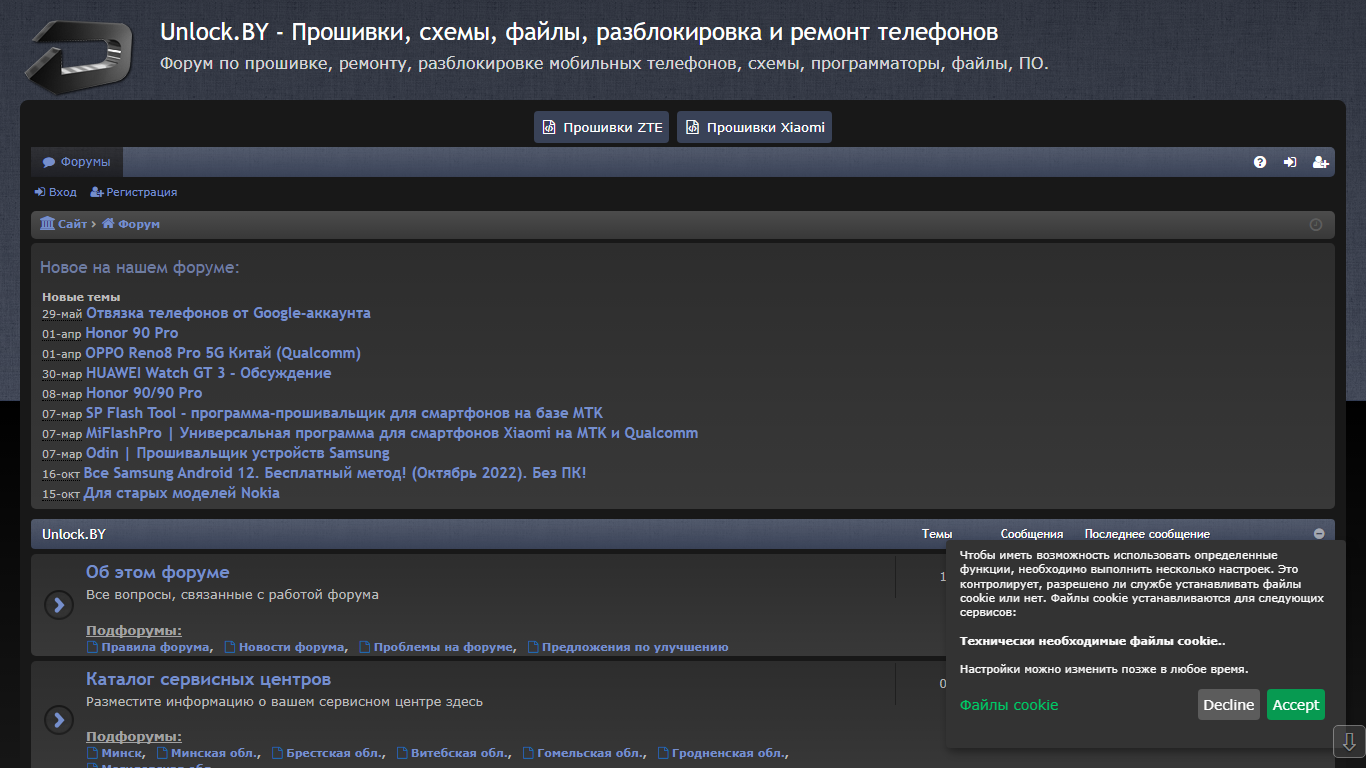Open subforum Гомельская обл.
1366x768 pixels.
(583, 753)
